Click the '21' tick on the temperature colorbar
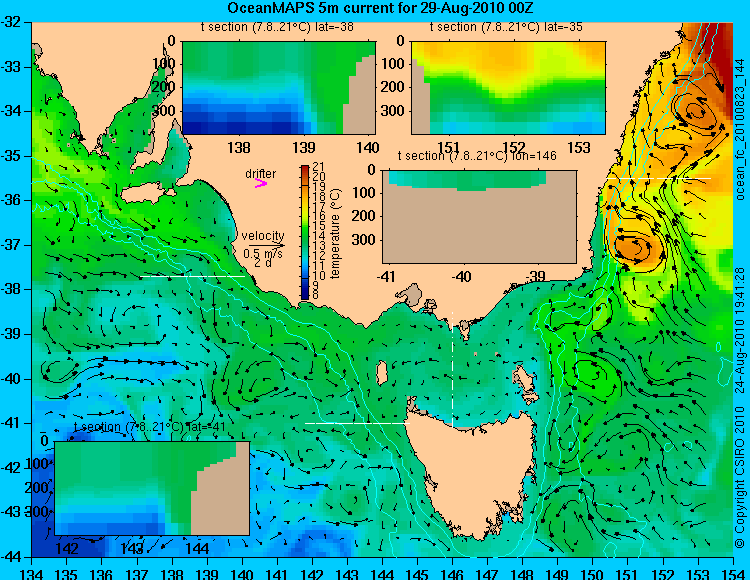Screen dimensions: 750x580 tap(318, 166)
